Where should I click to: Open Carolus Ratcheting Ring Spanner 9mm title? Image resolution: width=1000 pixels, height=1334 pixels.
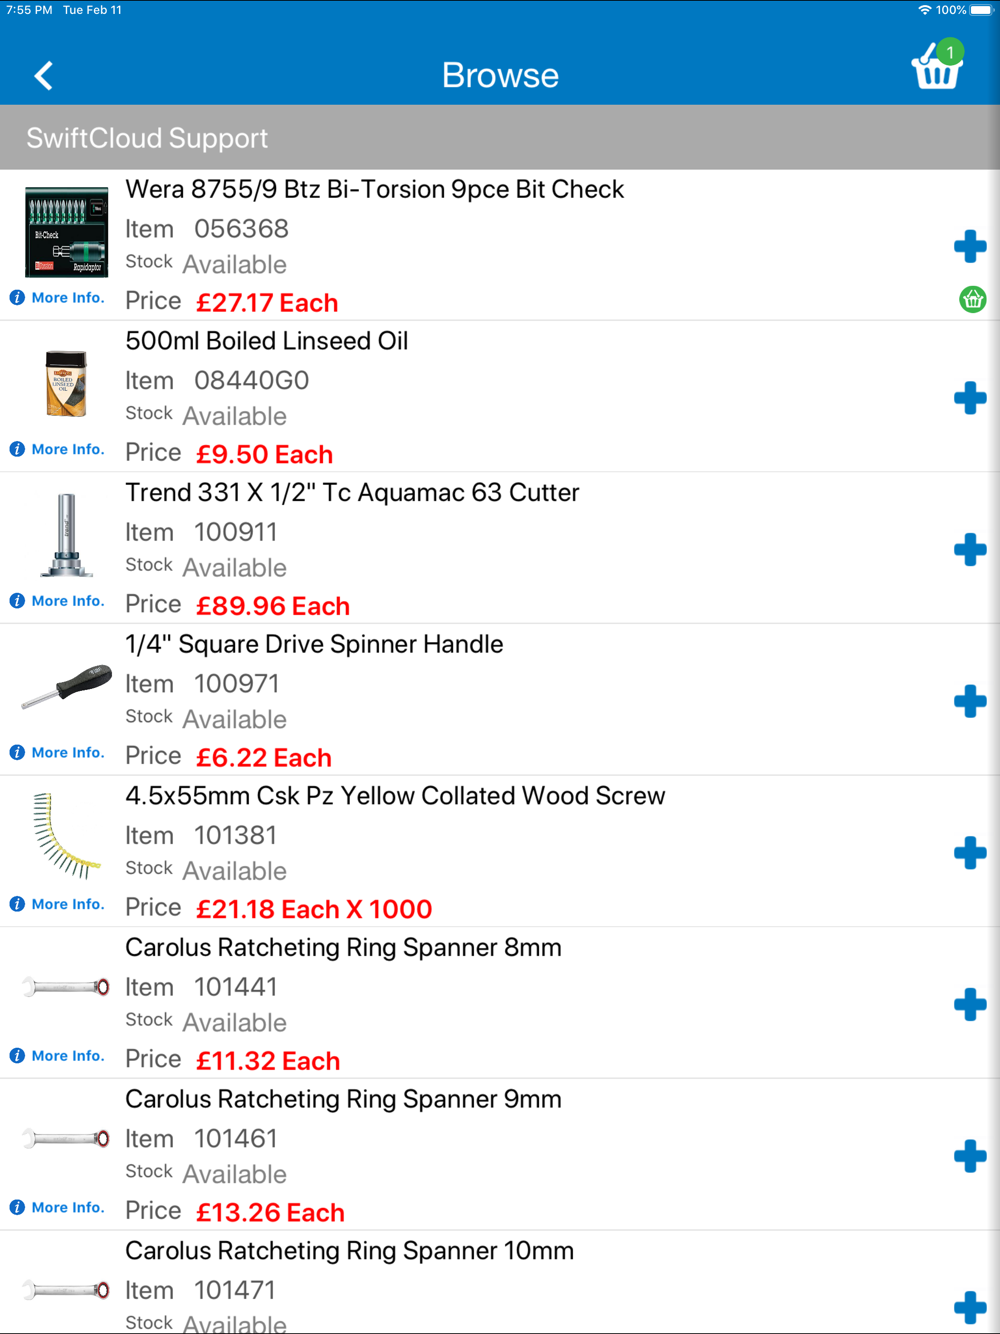[343, 1099]
